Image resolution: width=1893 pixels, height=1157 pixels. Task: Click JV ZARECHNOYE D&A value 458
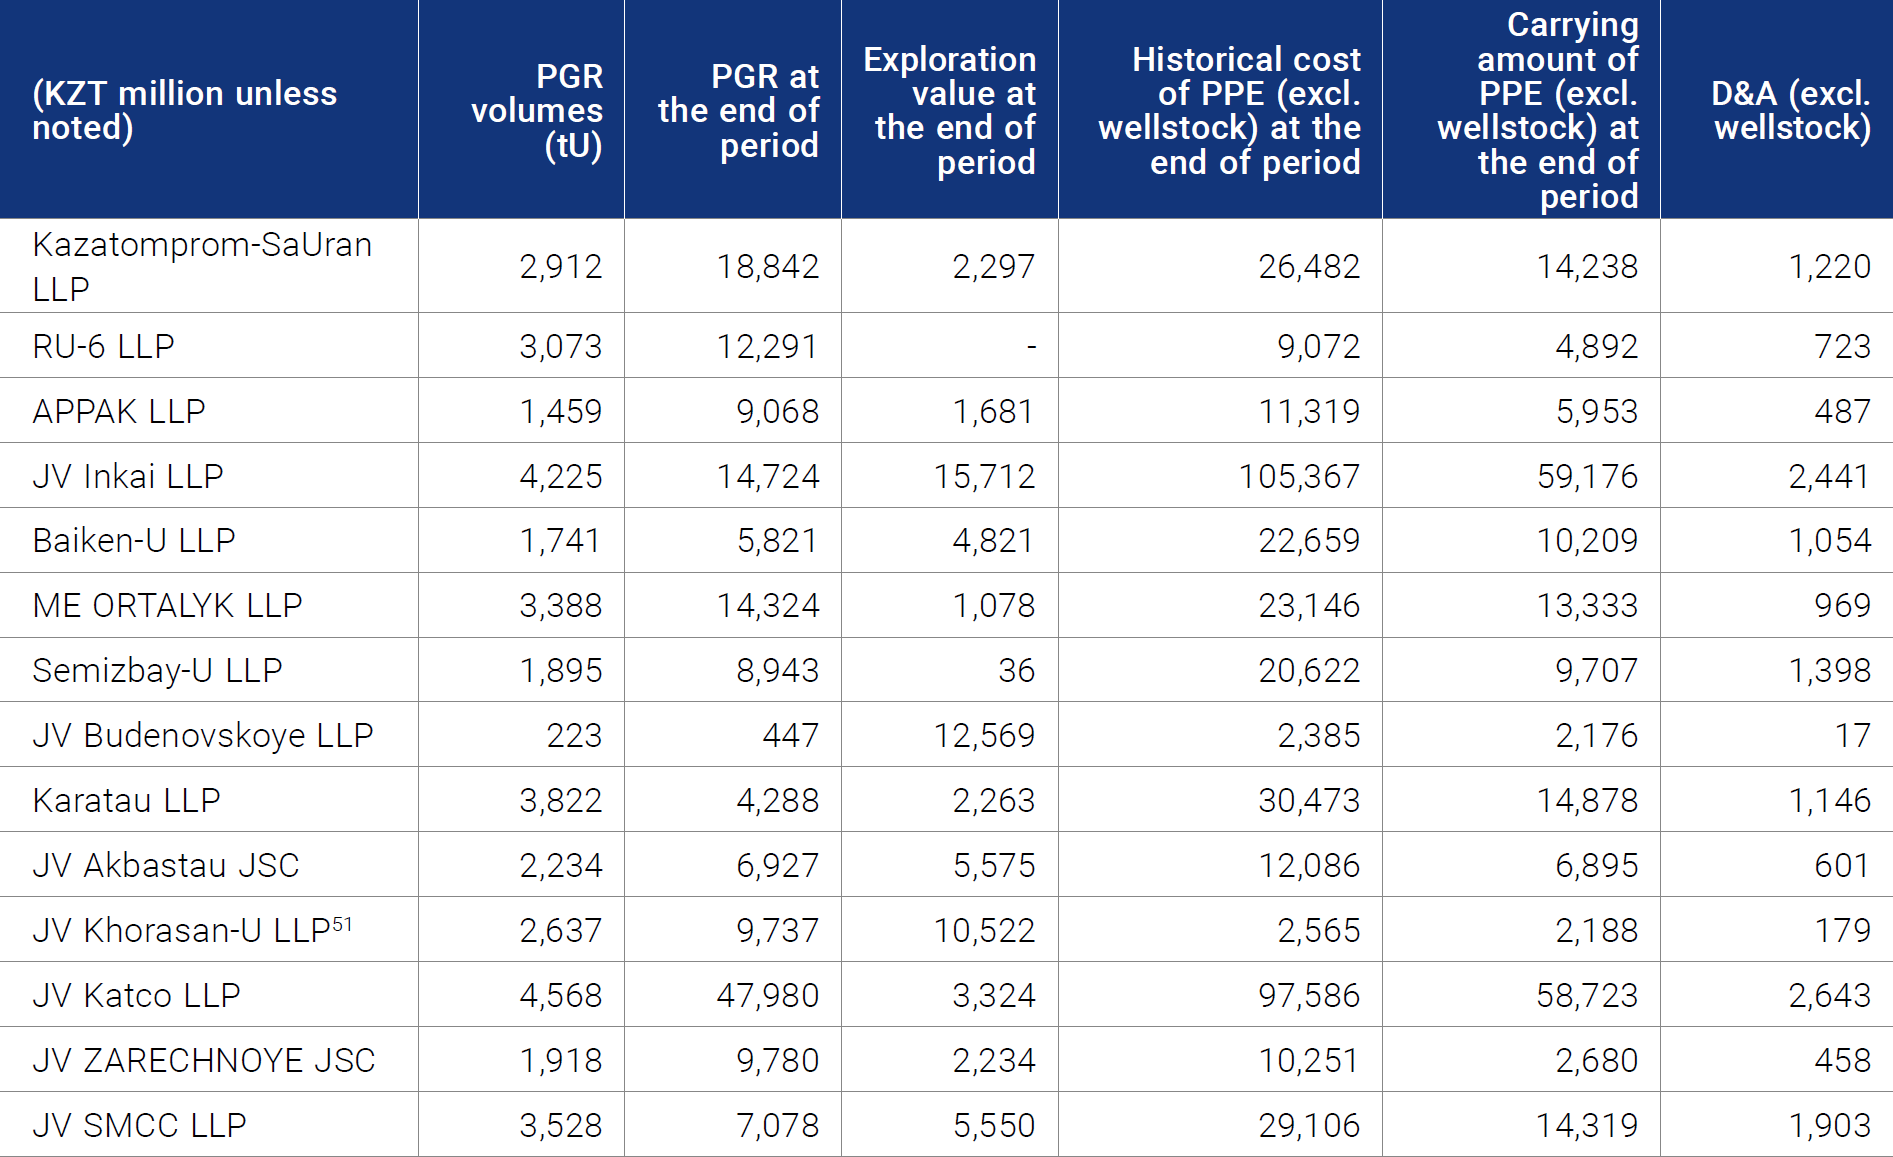click(1843, 1060)
